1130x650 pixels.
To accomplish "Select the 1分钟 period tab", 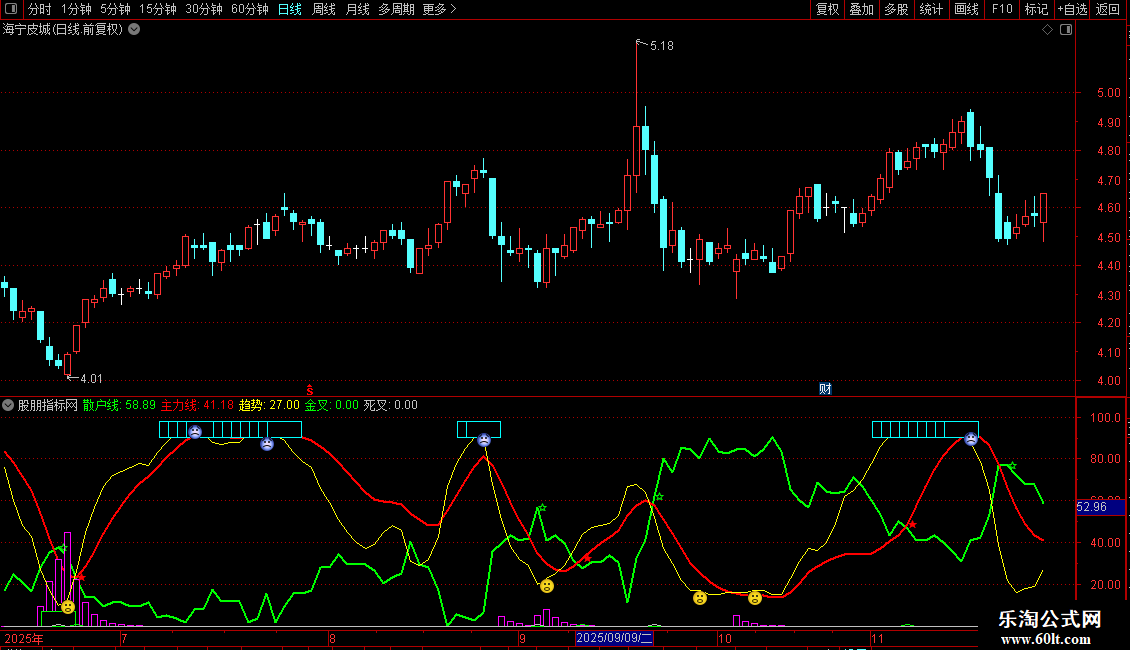I will click(76, 9).
